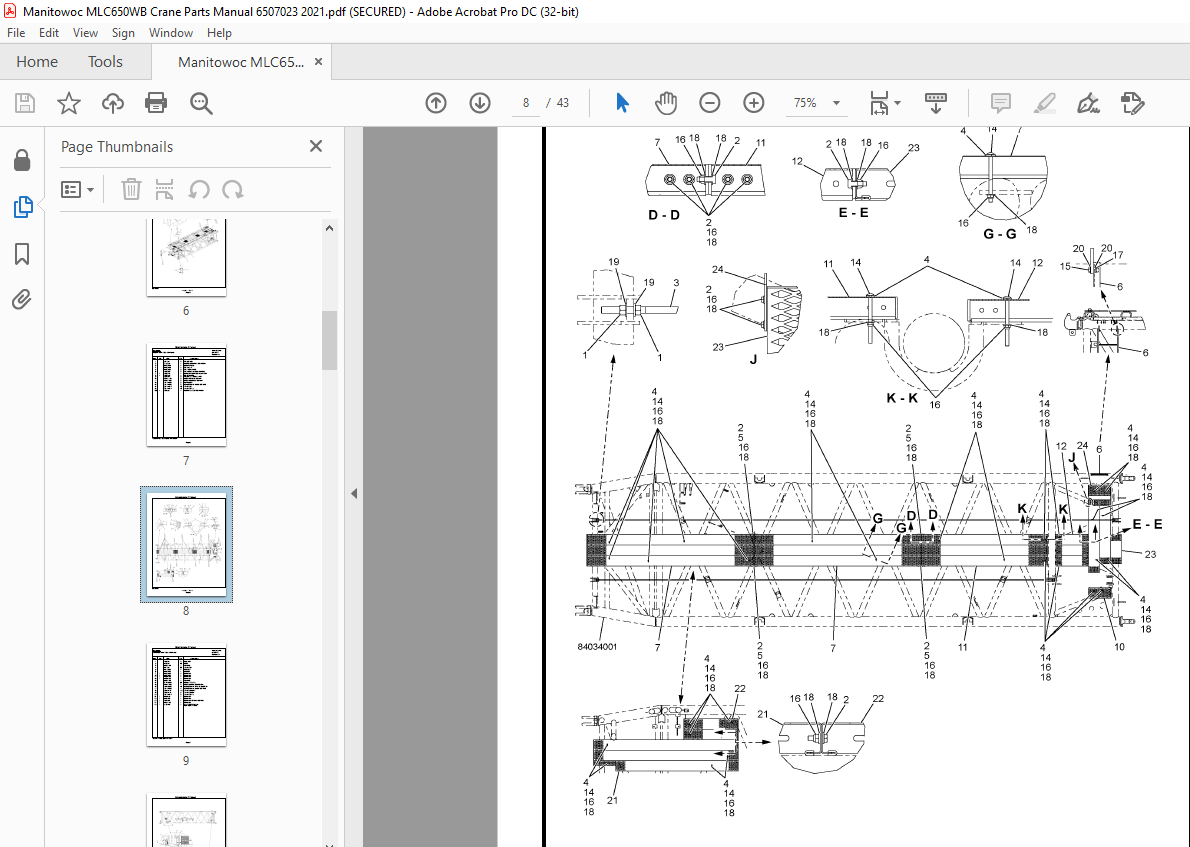Open the Attachments paperclip panel
This screenshot has width=1190, height=847.
coord(22,300)
